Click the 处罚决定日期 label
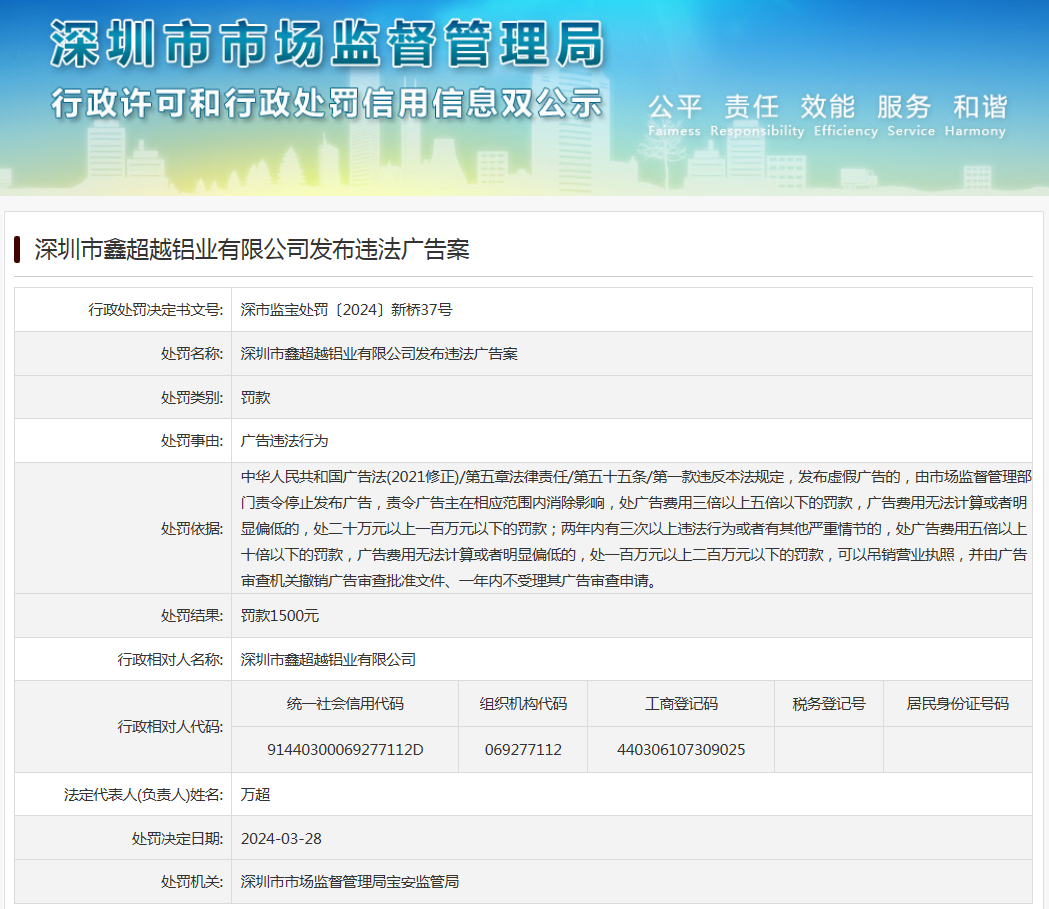The image size is (1049, 909). 177,839
